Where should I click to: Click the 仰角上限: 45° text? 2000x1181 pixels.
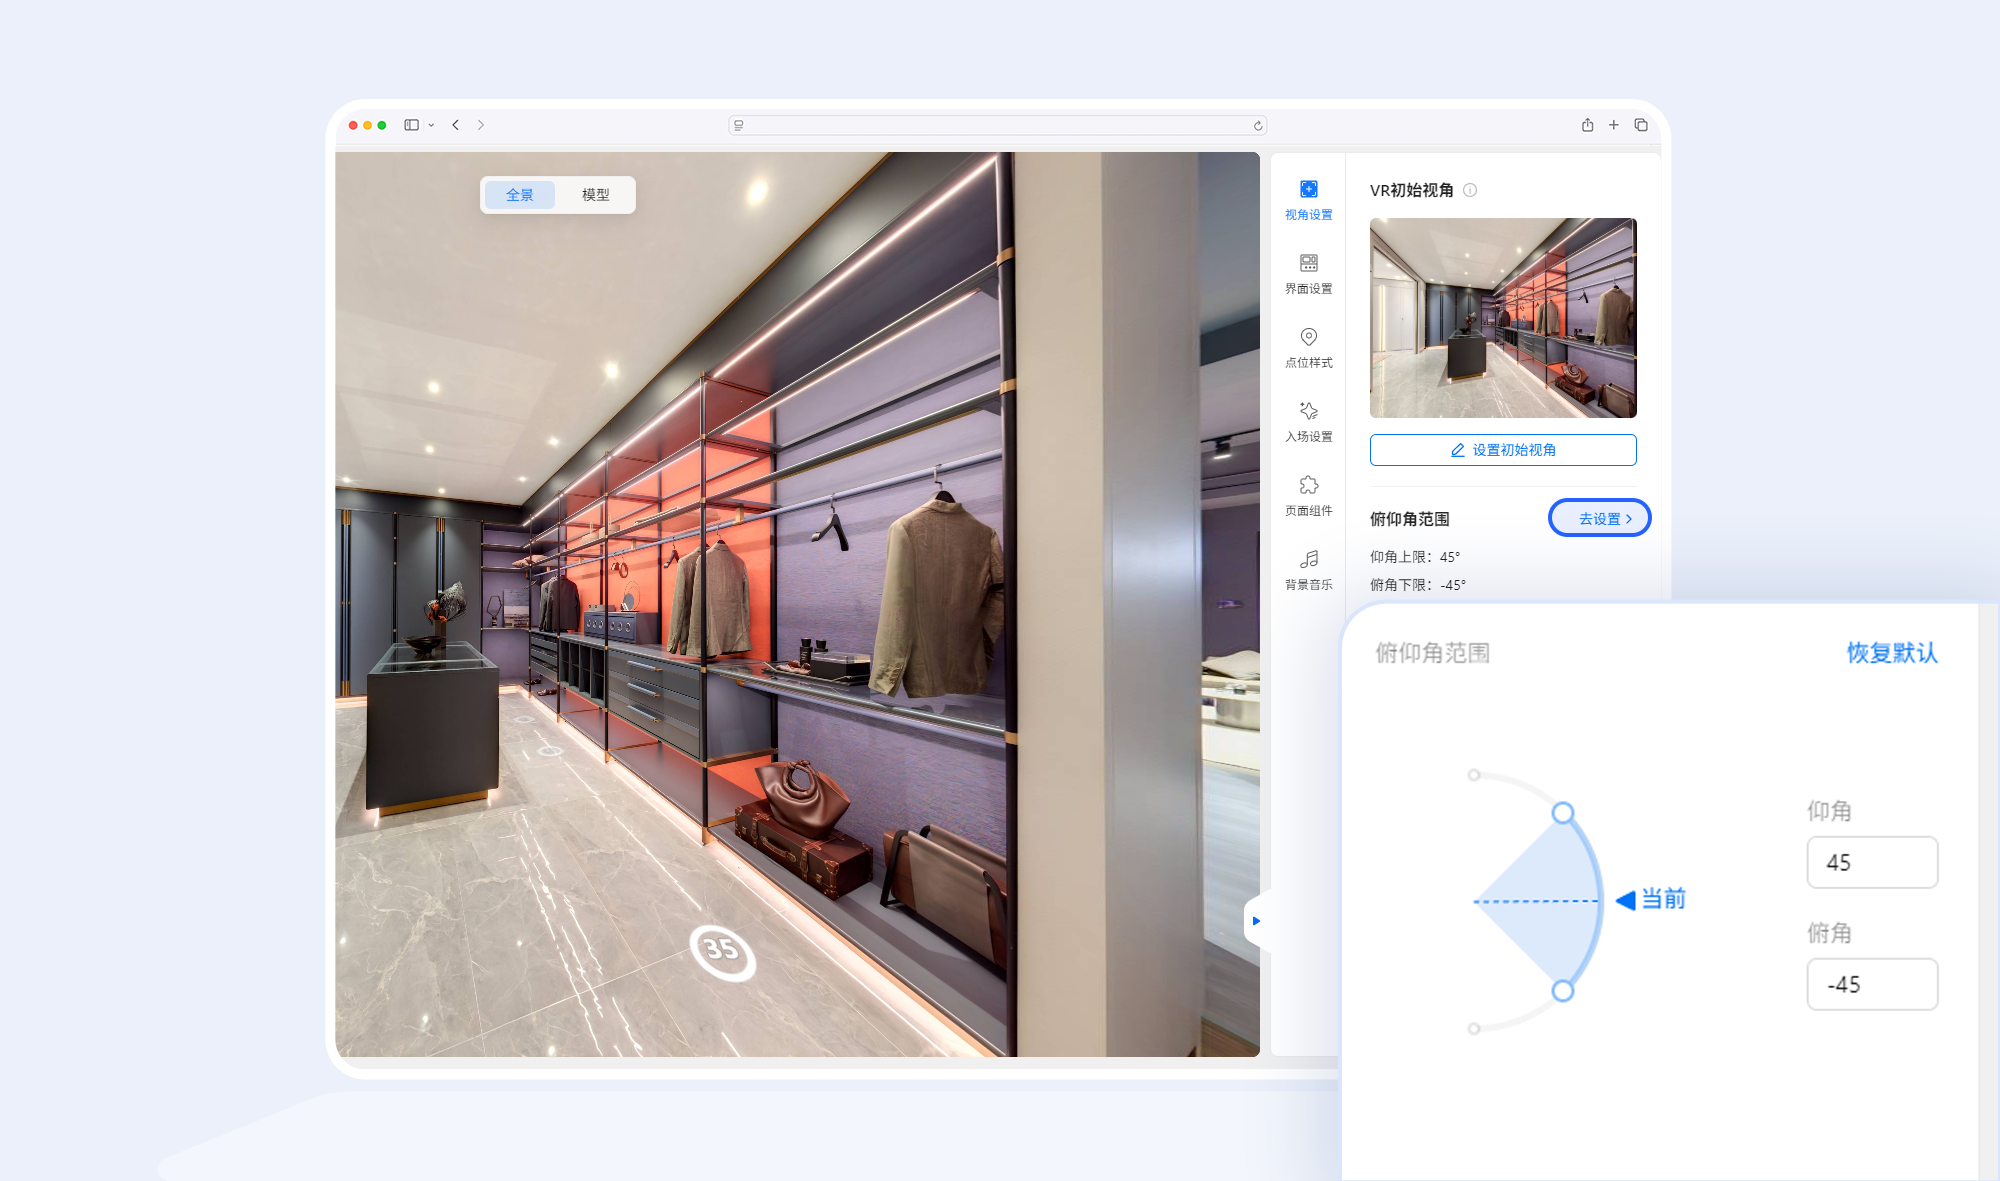[1415, 557]
